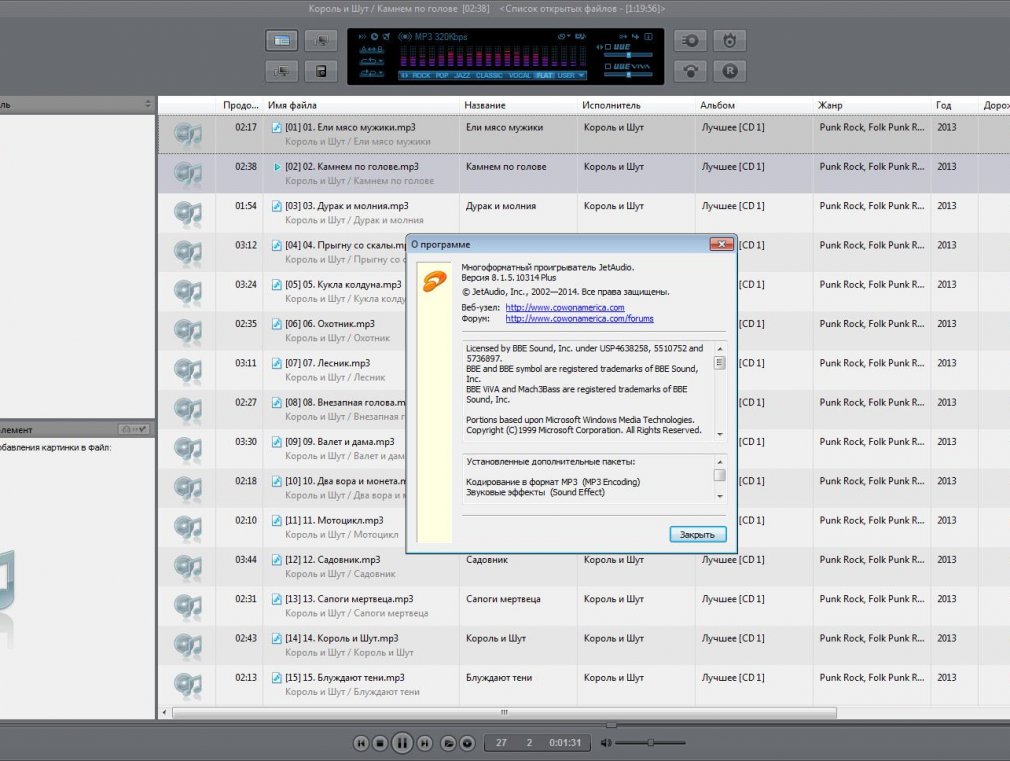The width and height of the screenshot is (1010, 761).
Task: Close the О программе dialog
Action: 721,244
